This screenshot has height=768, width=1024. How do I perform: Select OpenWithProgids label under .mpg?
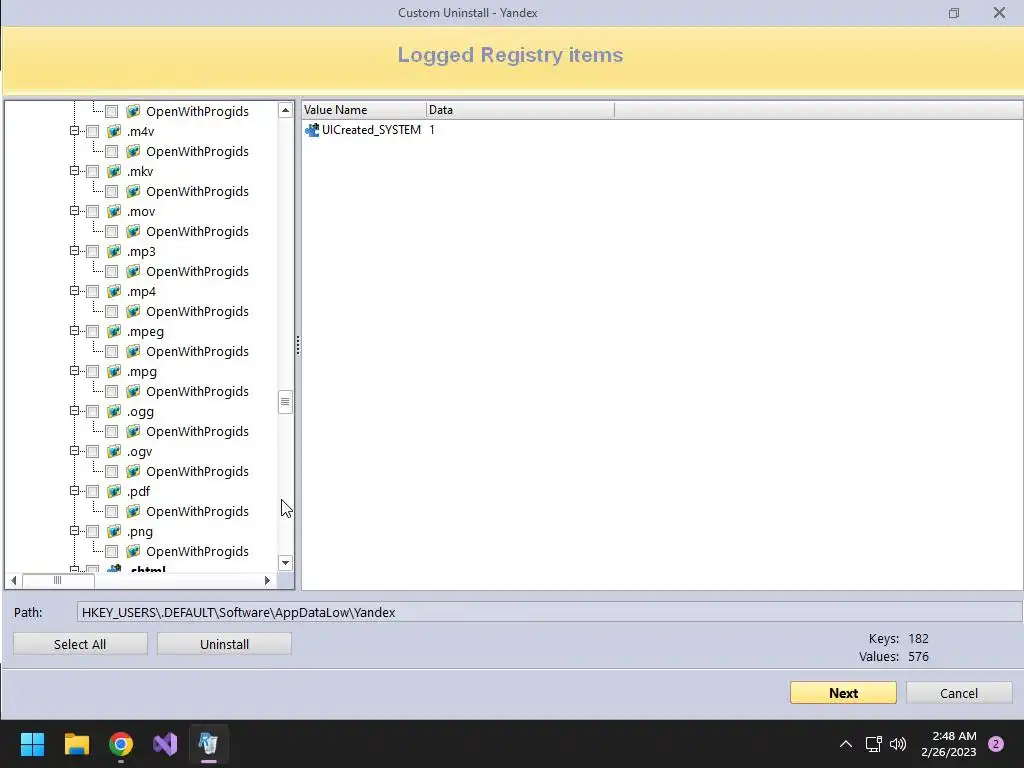point(197,391)
